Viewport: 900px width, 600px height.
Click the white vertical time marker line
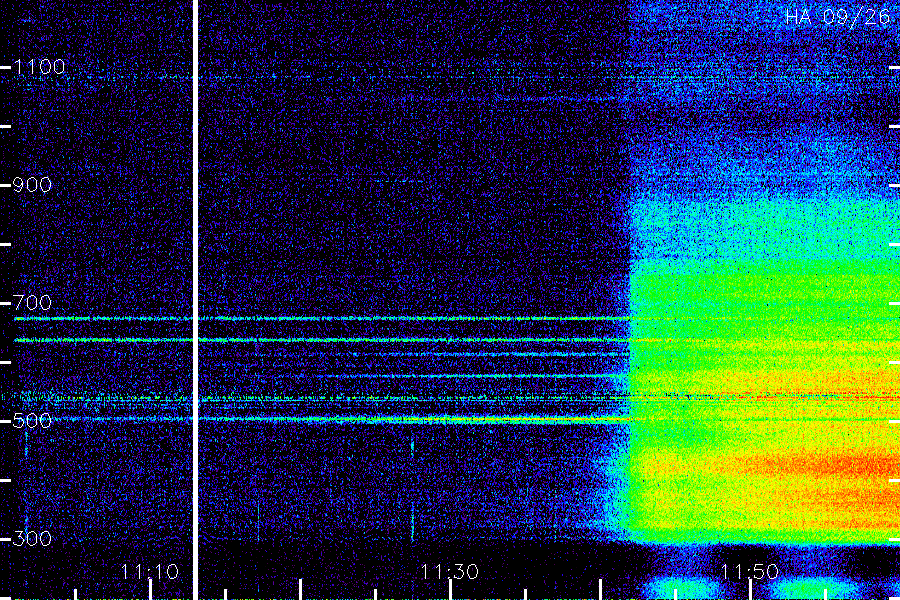point(195,300)
